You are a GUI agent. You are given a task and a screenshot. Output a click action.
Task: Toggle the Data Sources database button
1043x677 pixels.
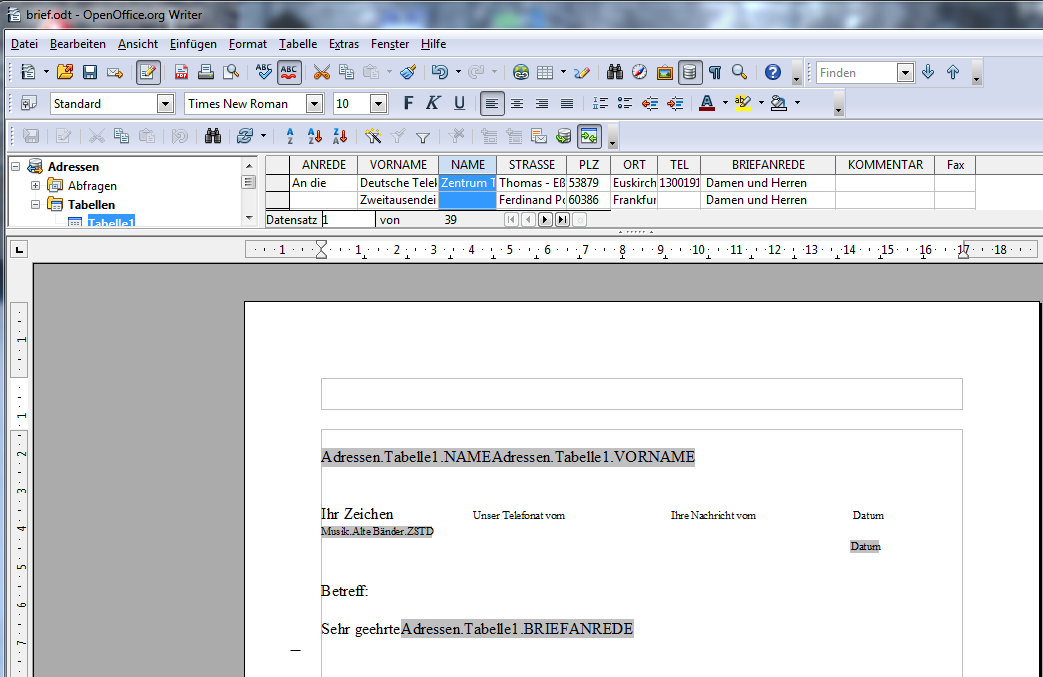pyautogui.click(x=690, y=72)
